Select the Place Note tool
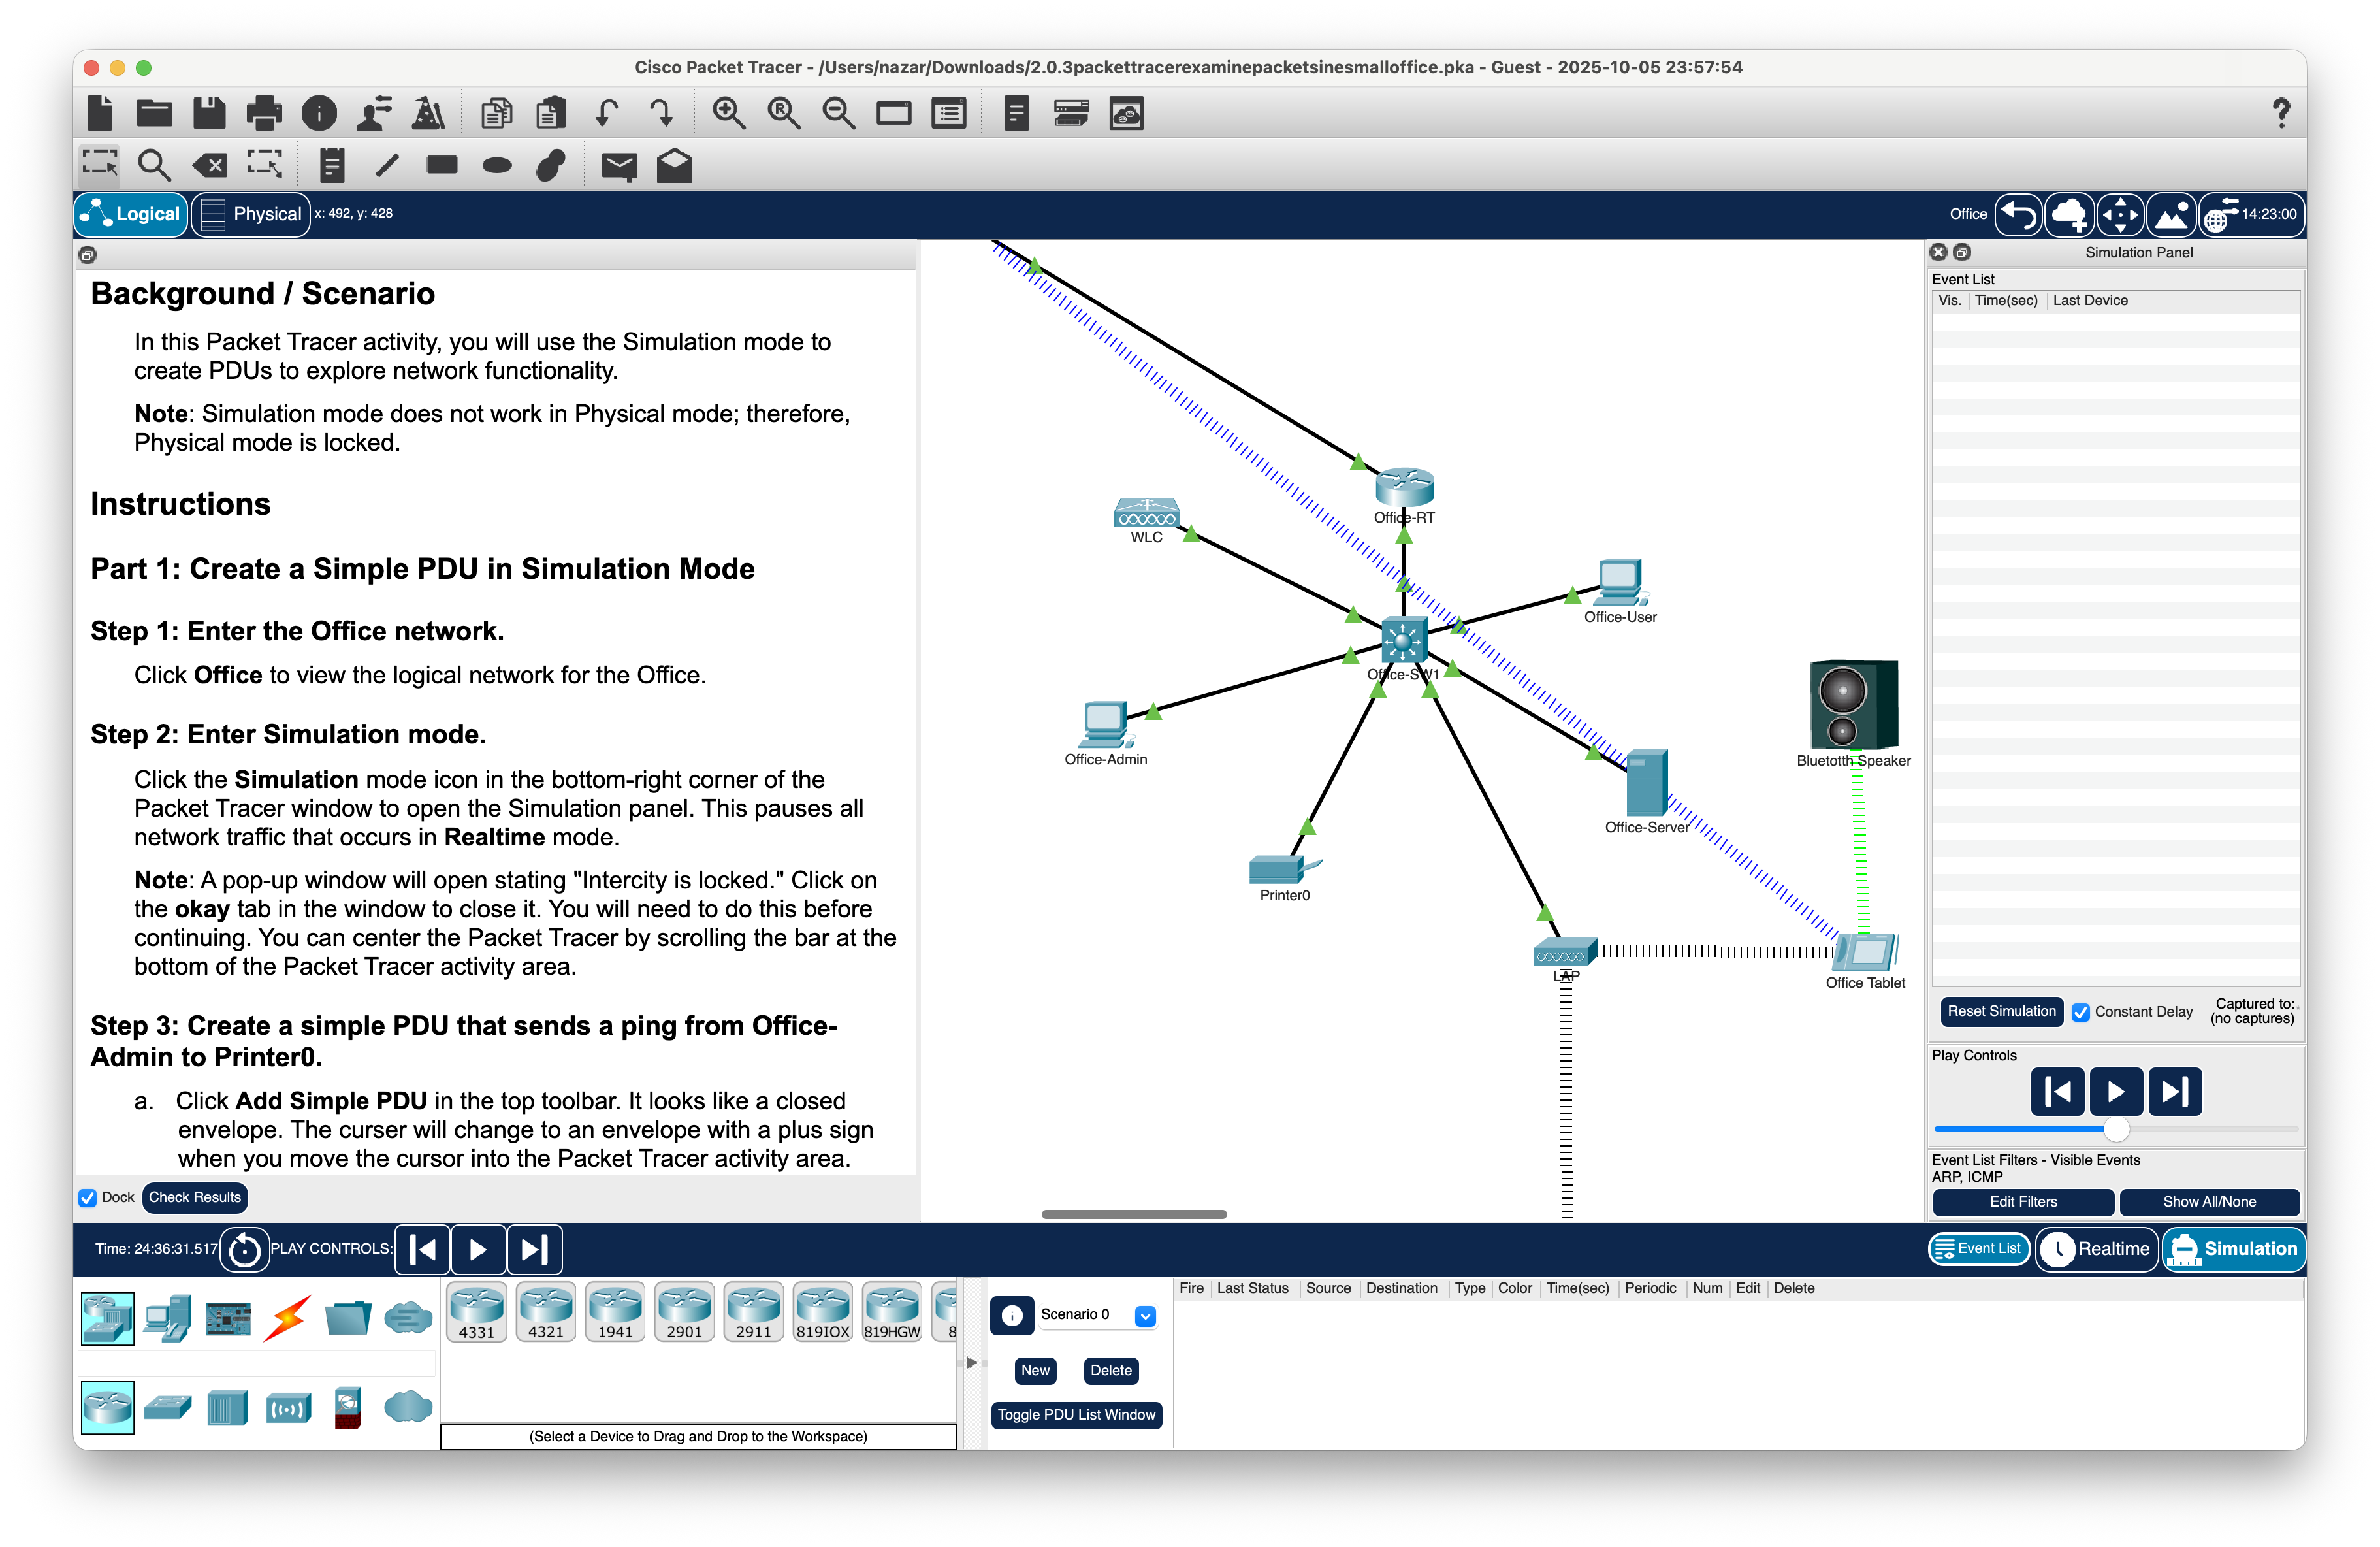This screenshot has width=2380, height=1547. point(332,165)
